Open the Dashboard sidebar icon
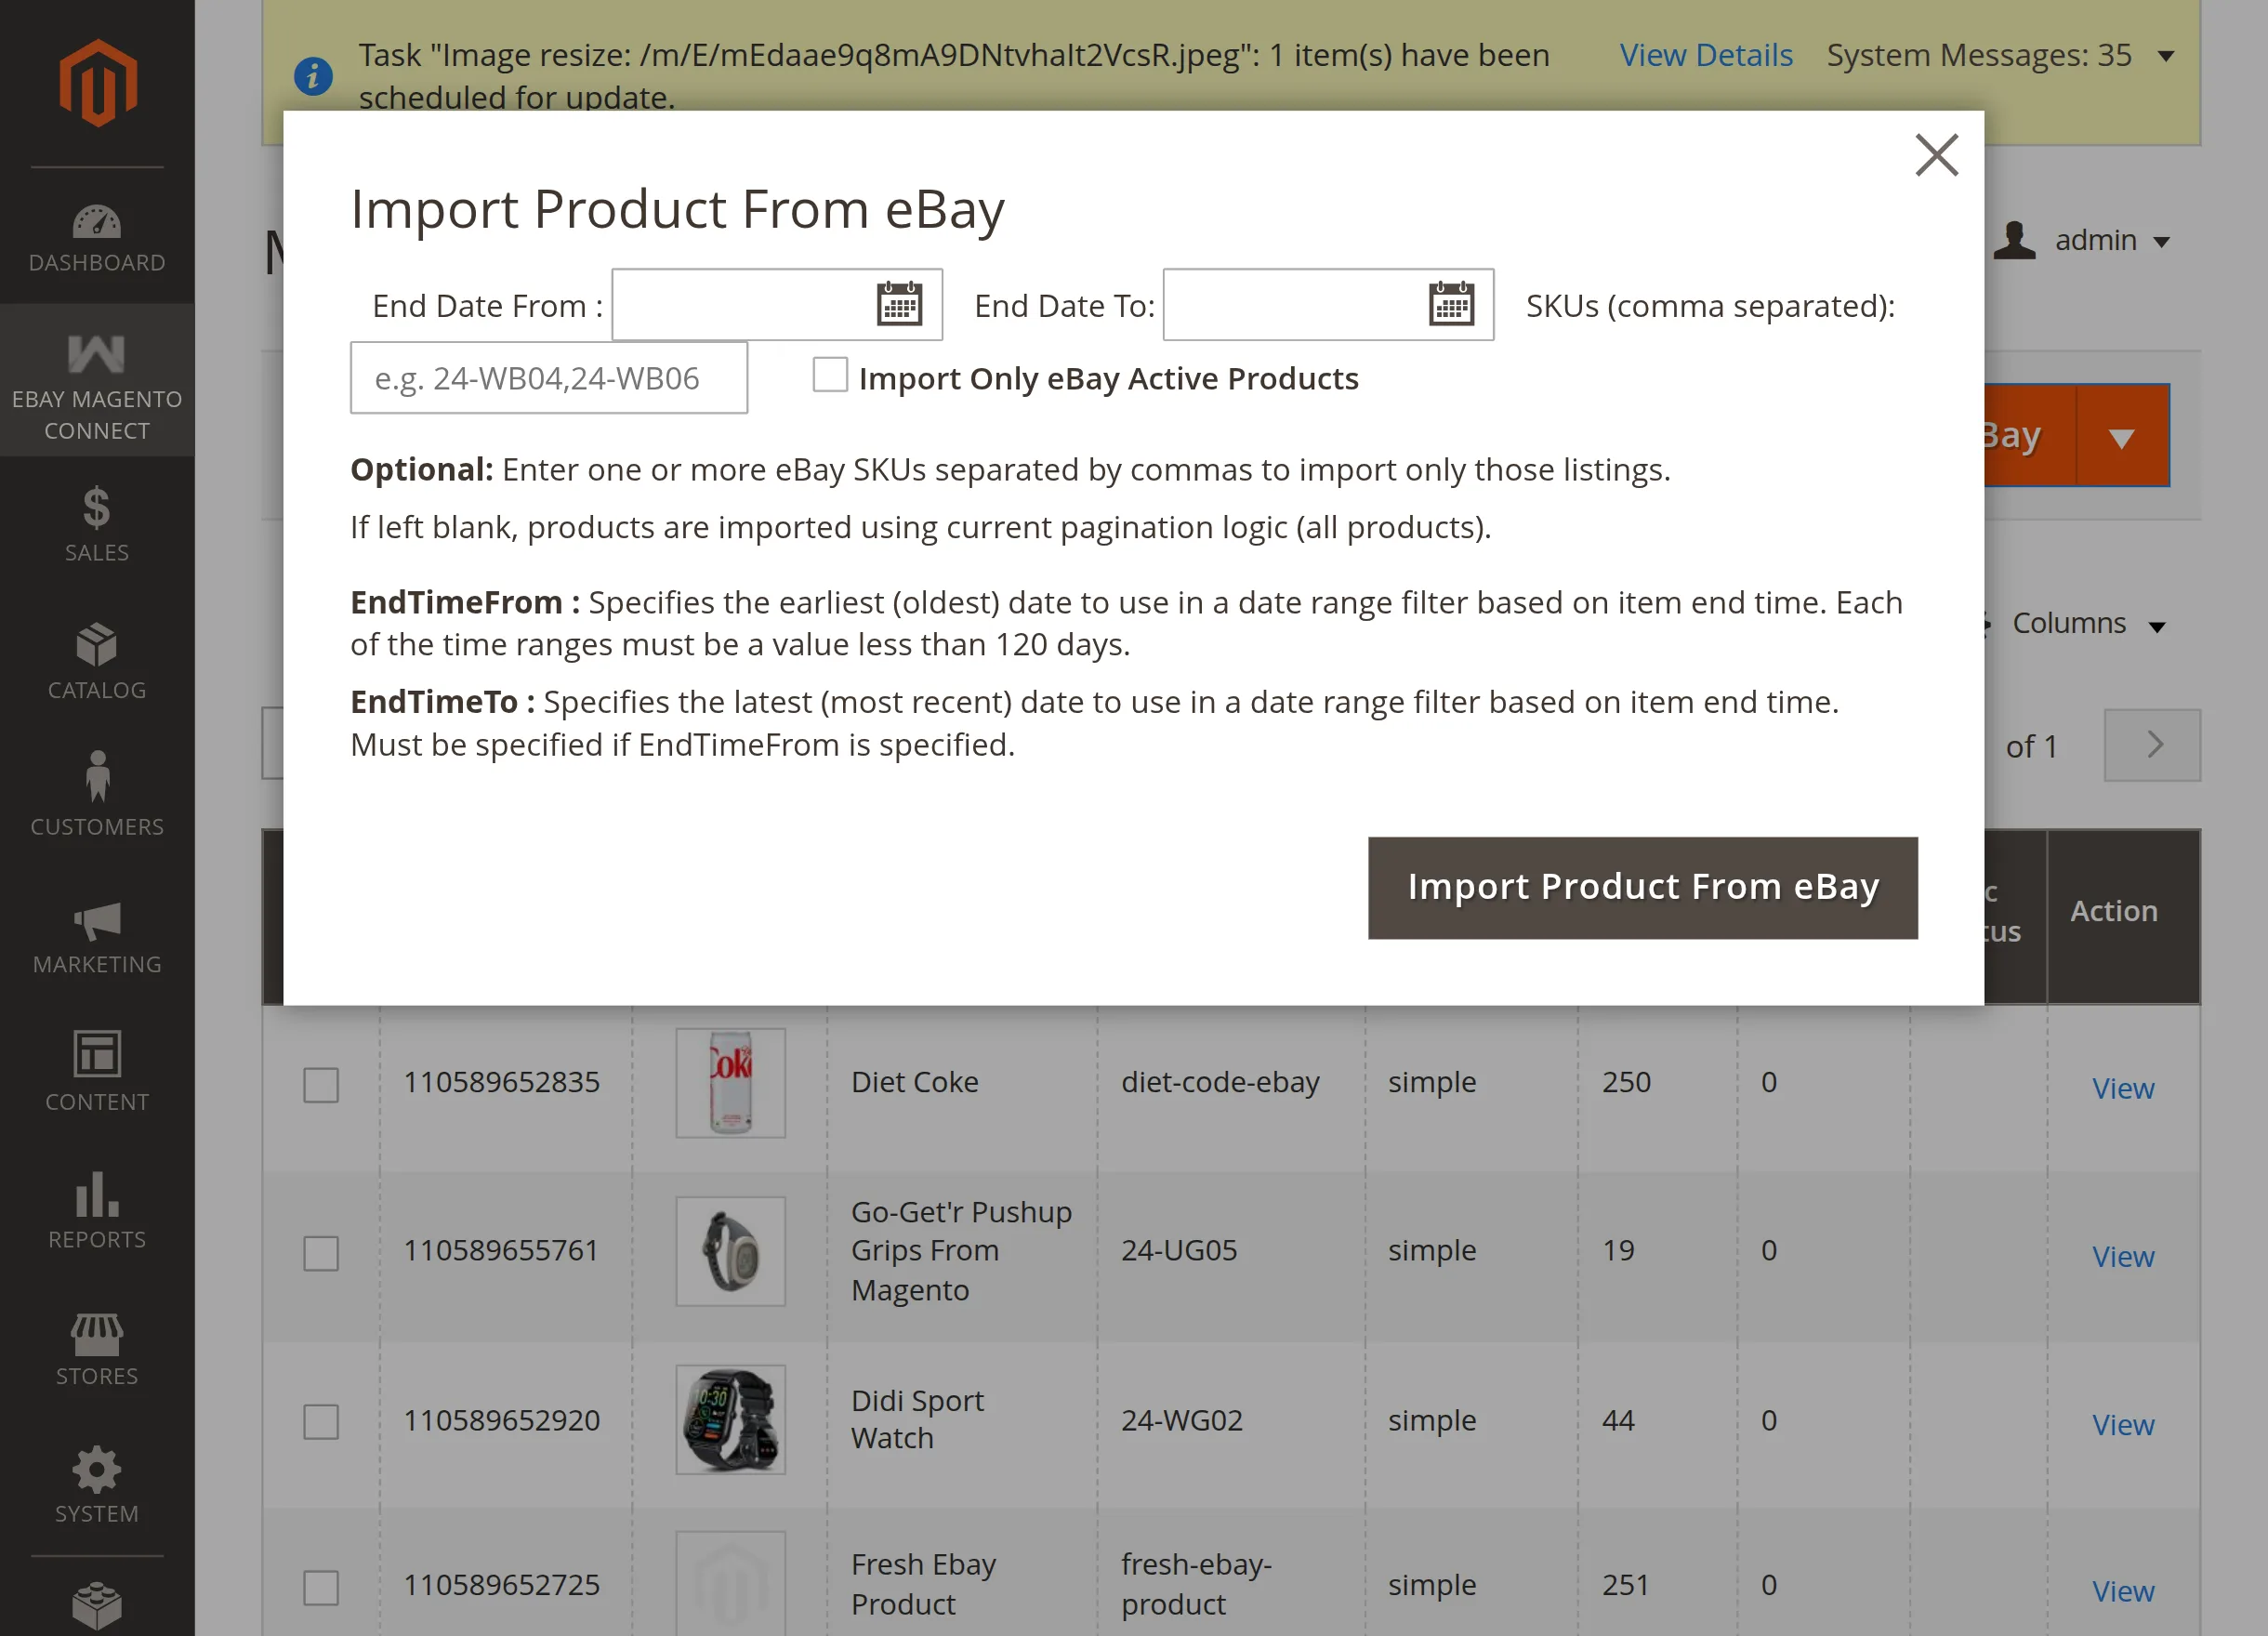 97,238
